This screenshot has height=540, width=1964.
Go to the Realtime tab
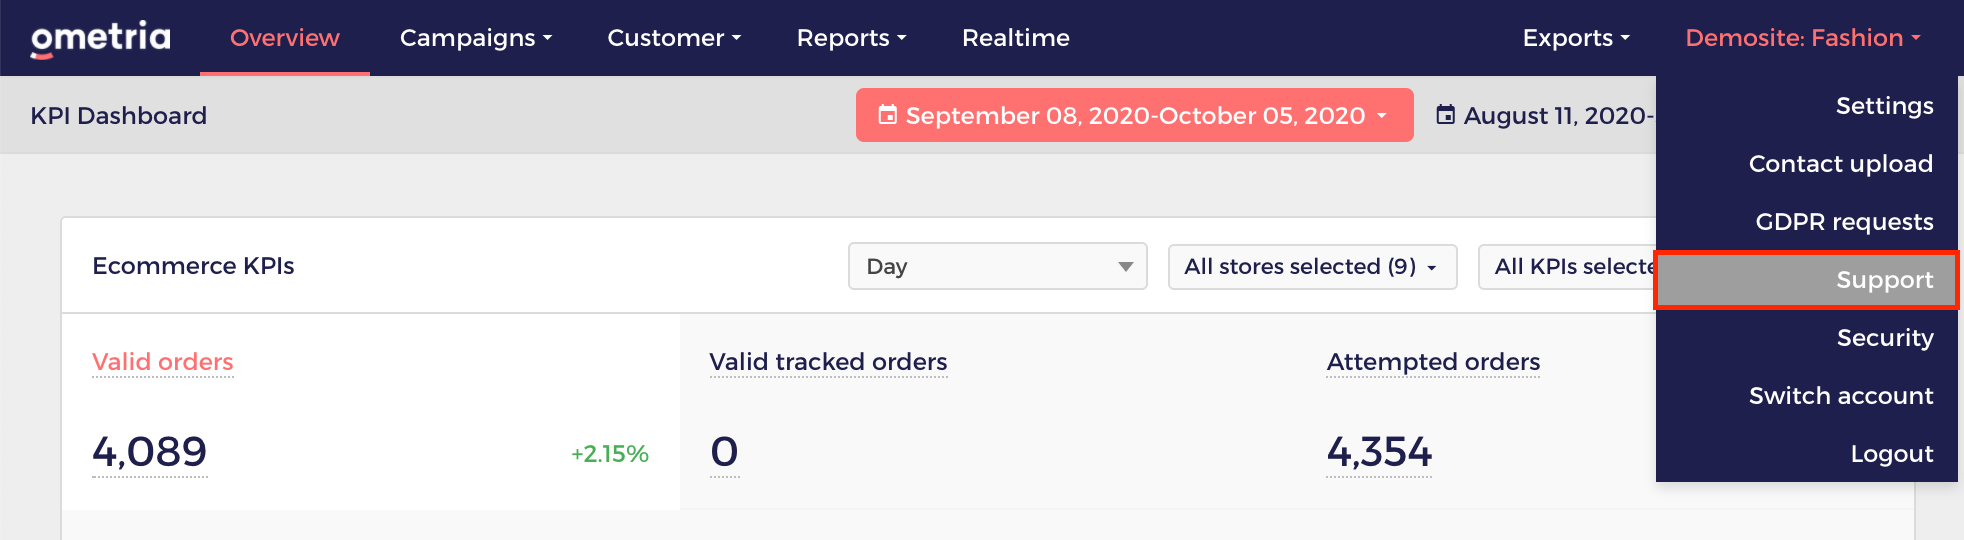pos(1015,38)
